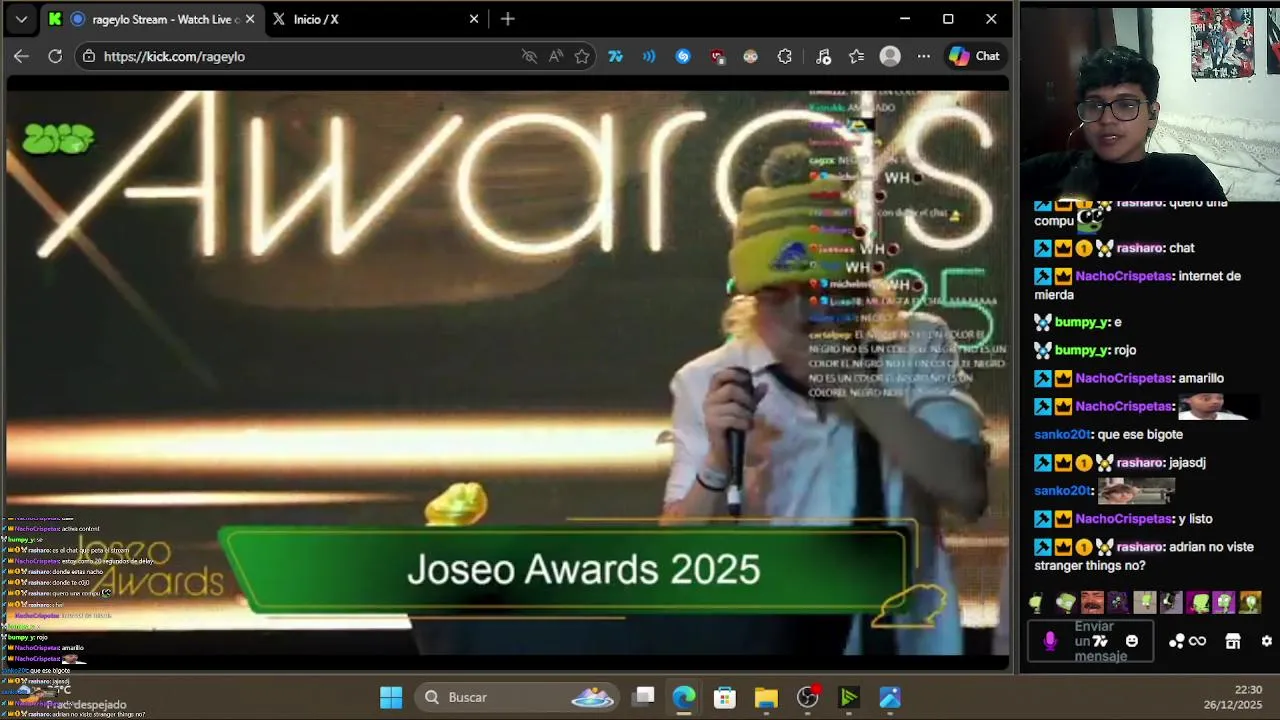Open the chat shop storefront icon
1280x720 pixels.
(1233, 641)
